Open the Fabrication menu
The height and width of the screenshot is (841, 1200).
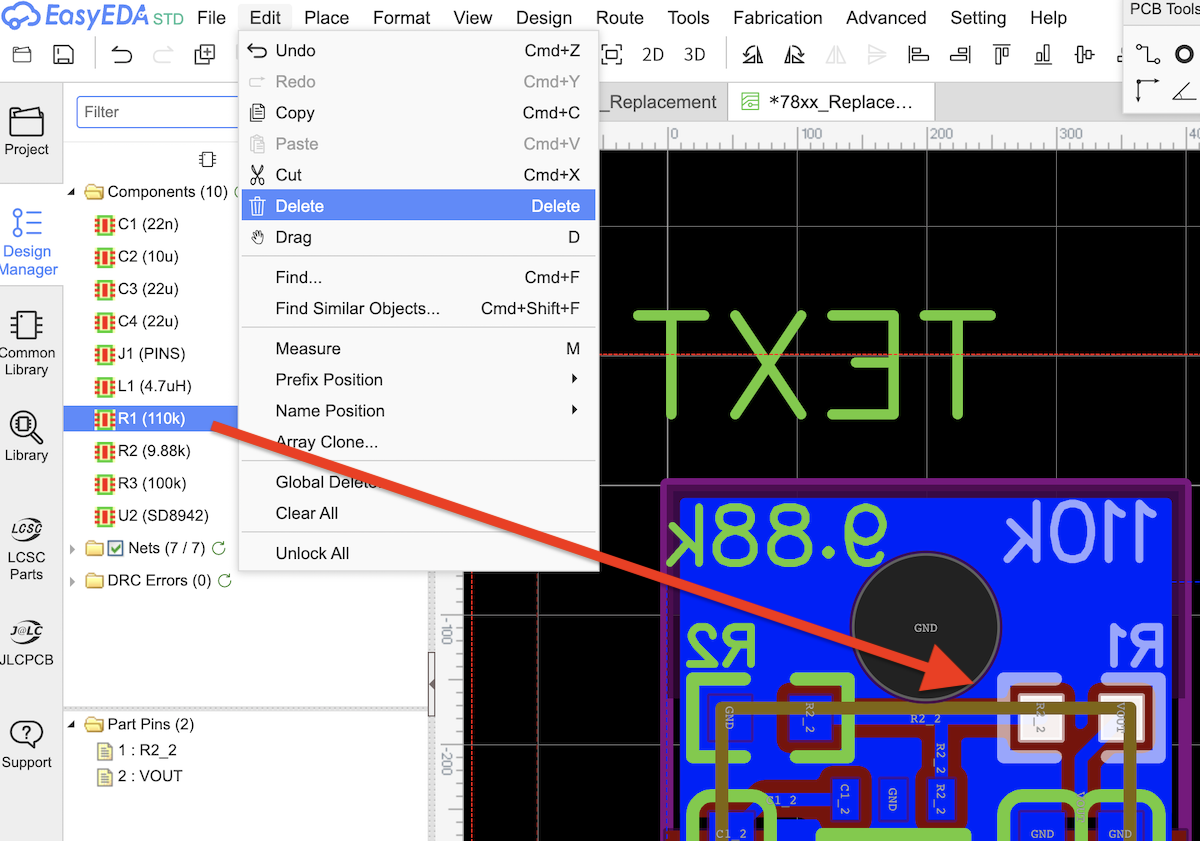(778, 18)
